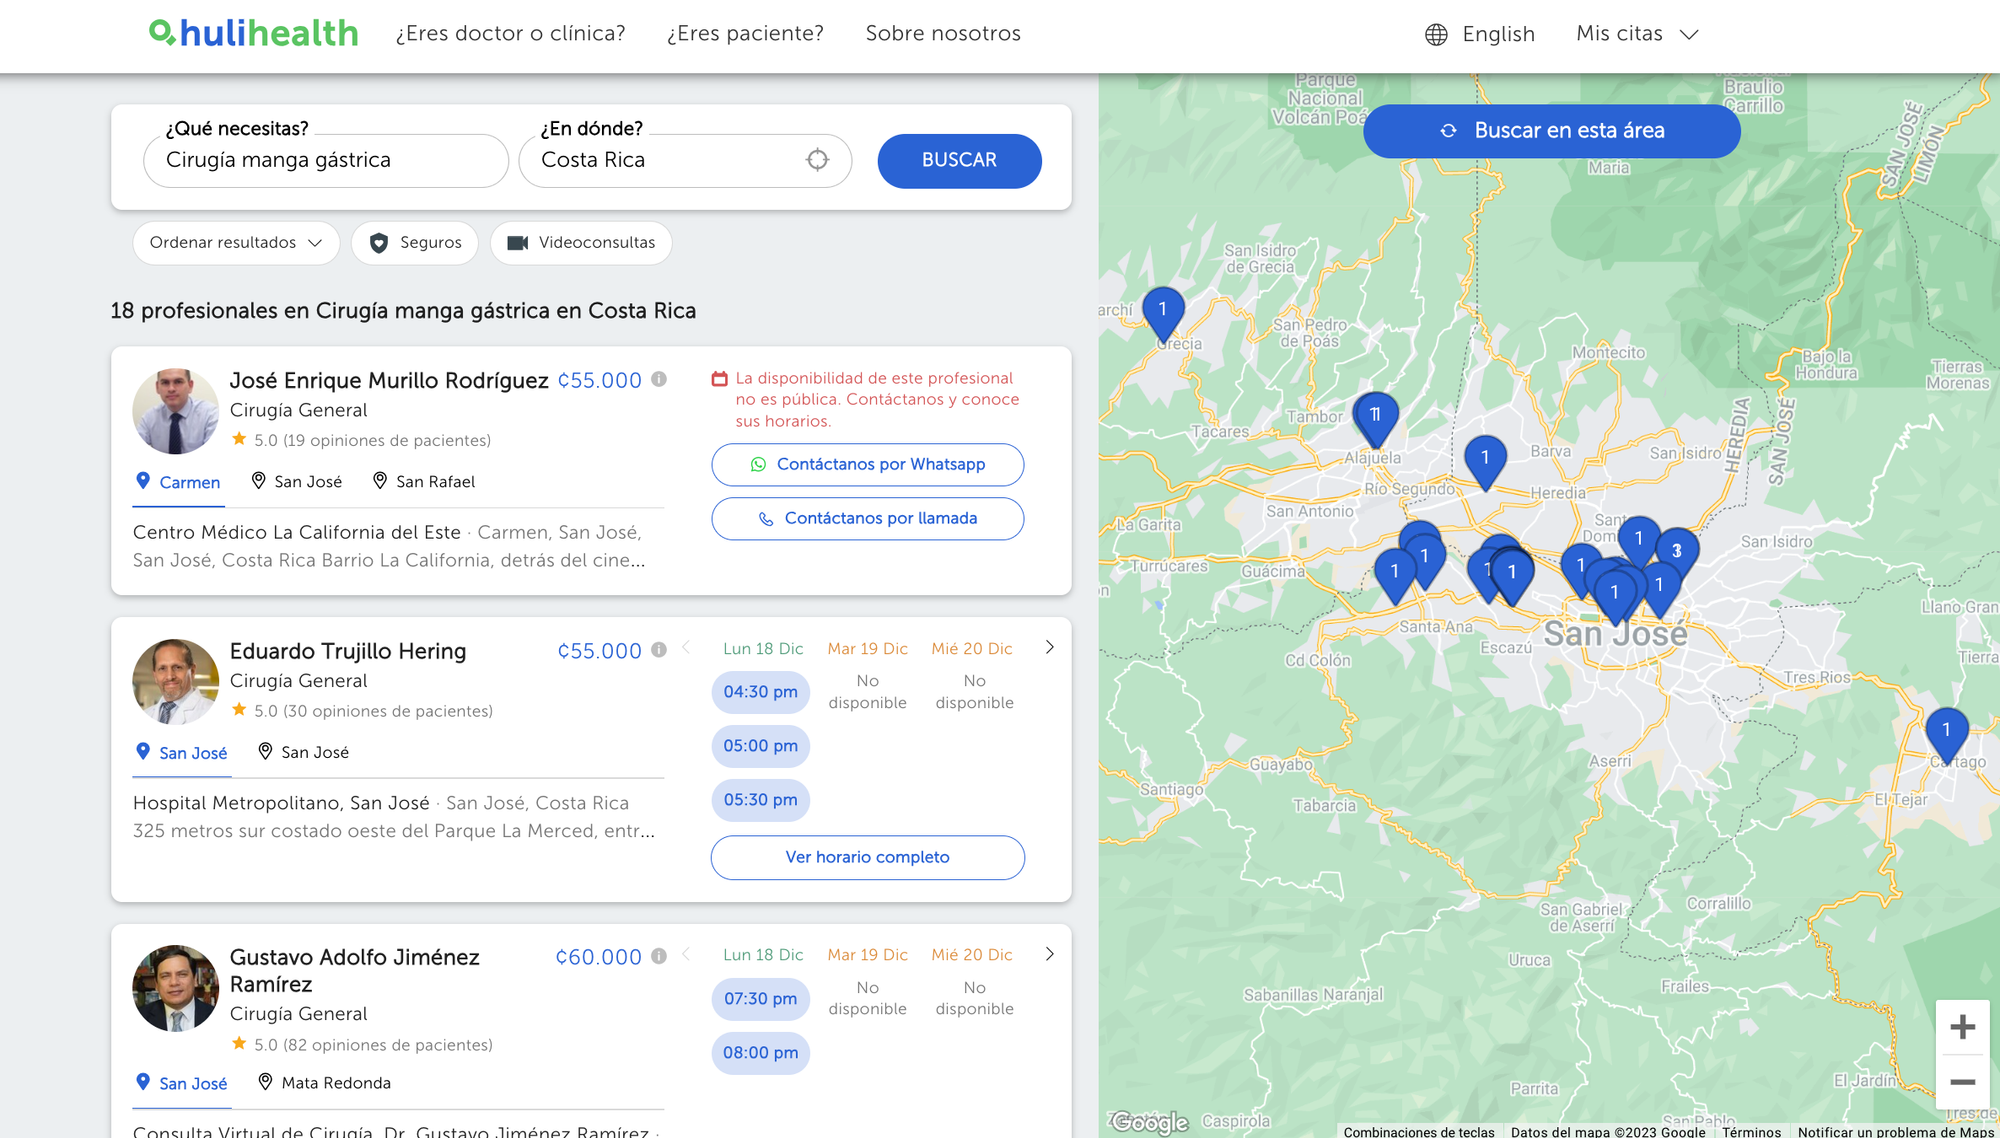Toggle the Seguros filter chip

(415, 243)
